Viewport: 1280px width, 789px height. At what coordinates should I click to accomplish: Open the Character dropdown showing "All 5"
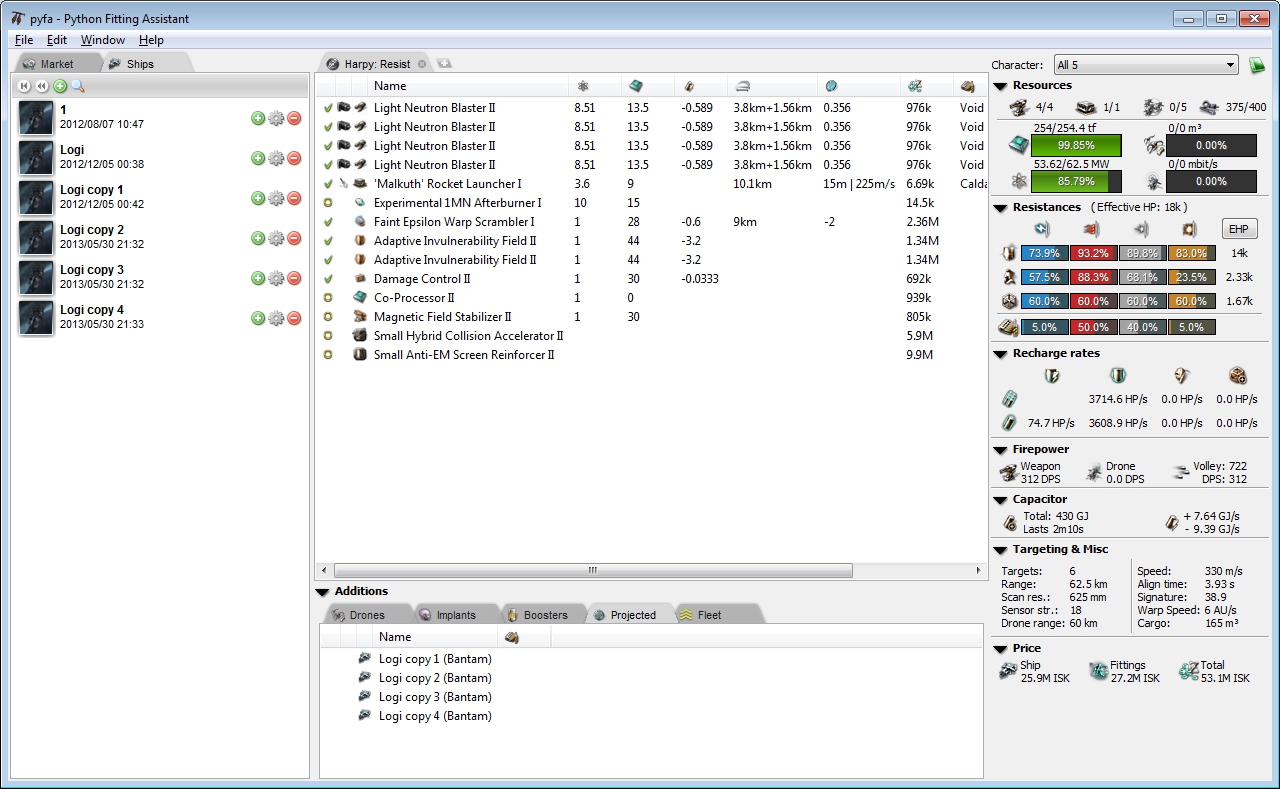click(1145, 66)
